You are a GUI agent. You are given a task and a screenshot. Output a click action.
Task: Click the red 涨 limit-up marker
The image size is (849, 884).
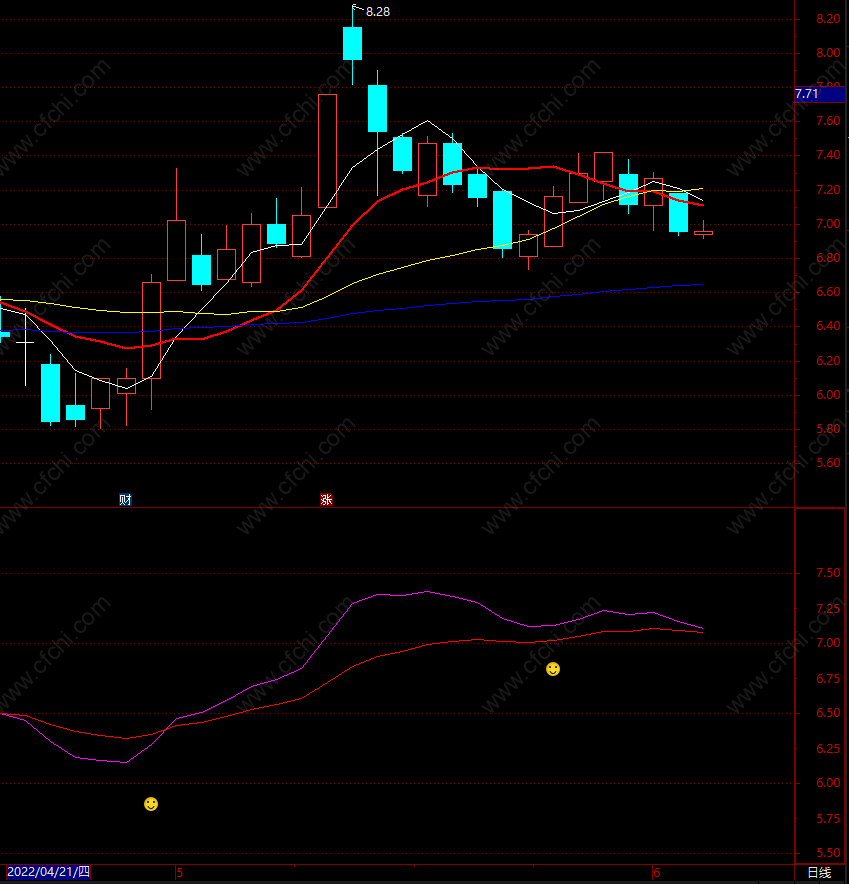pos(326,500)
